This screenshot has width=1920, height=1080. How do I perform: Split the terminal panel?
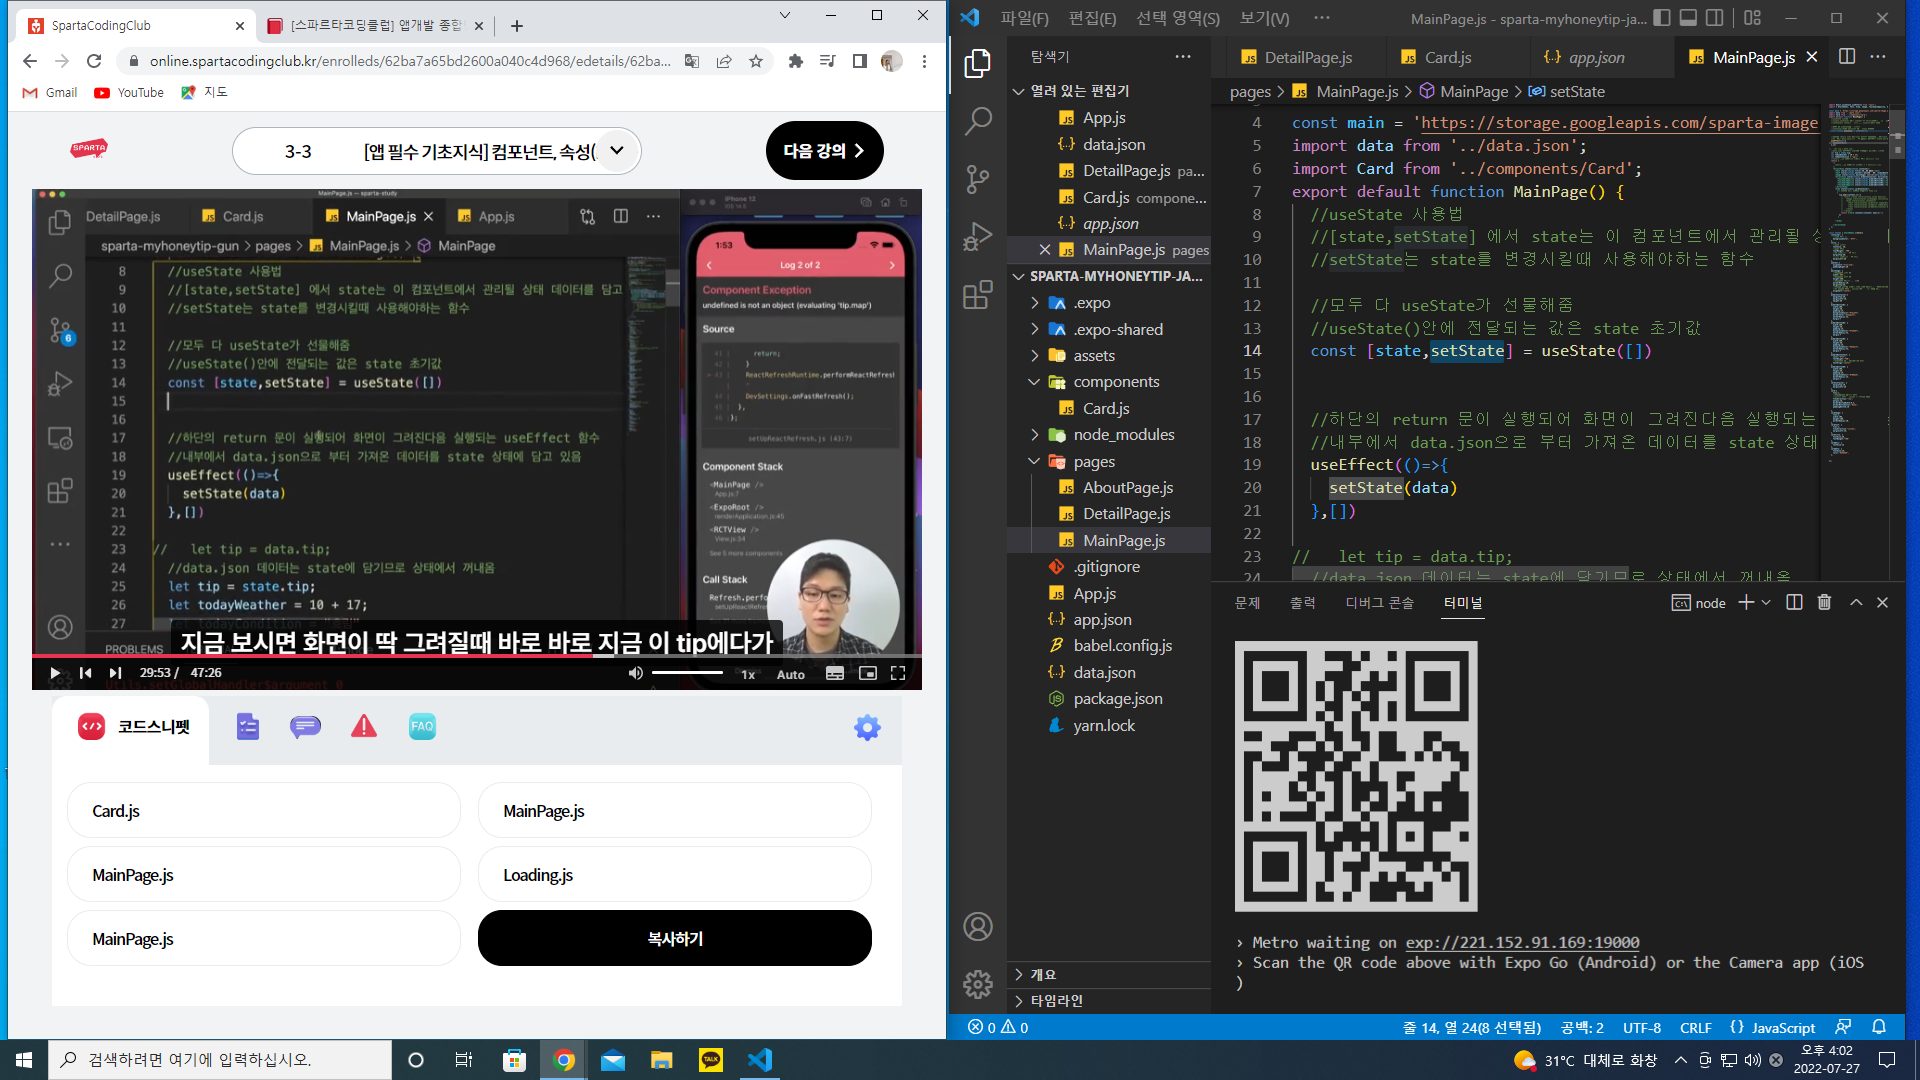pos(1794,602)
